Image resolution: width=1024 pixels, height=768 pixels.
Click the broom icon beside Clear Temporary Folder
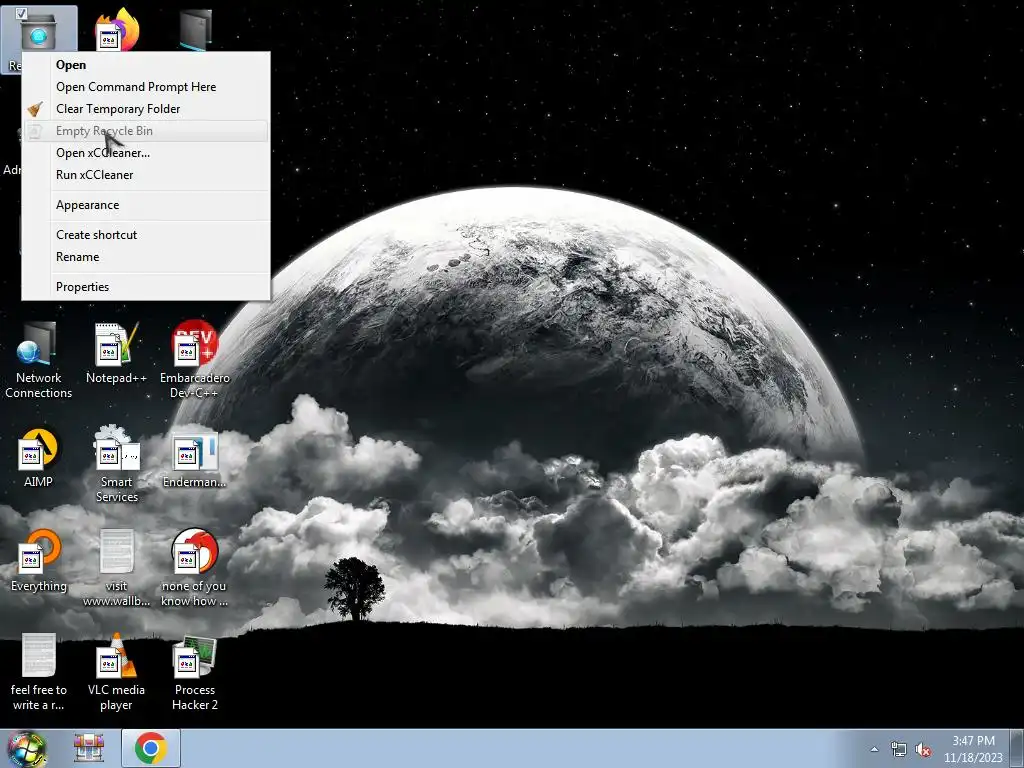click(35, 109)
